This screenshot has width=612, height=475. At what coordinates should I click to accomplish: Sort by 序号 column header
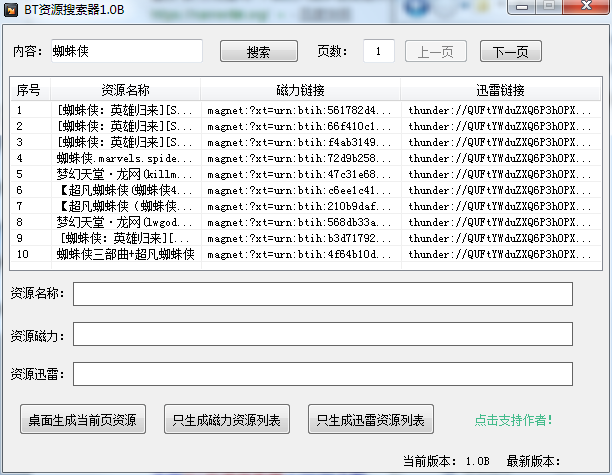tap(30, 90)
